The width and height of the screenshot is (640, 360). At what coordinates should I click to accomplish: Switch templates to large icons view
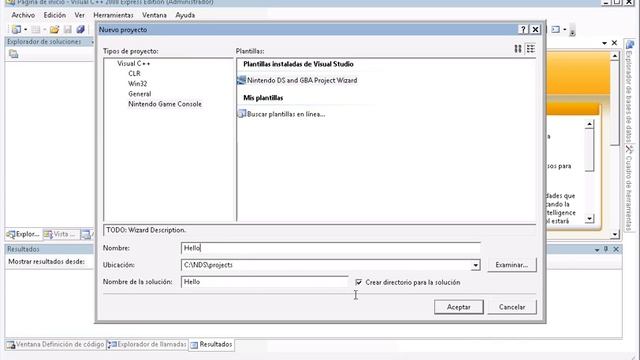click(x=518, y=49)
